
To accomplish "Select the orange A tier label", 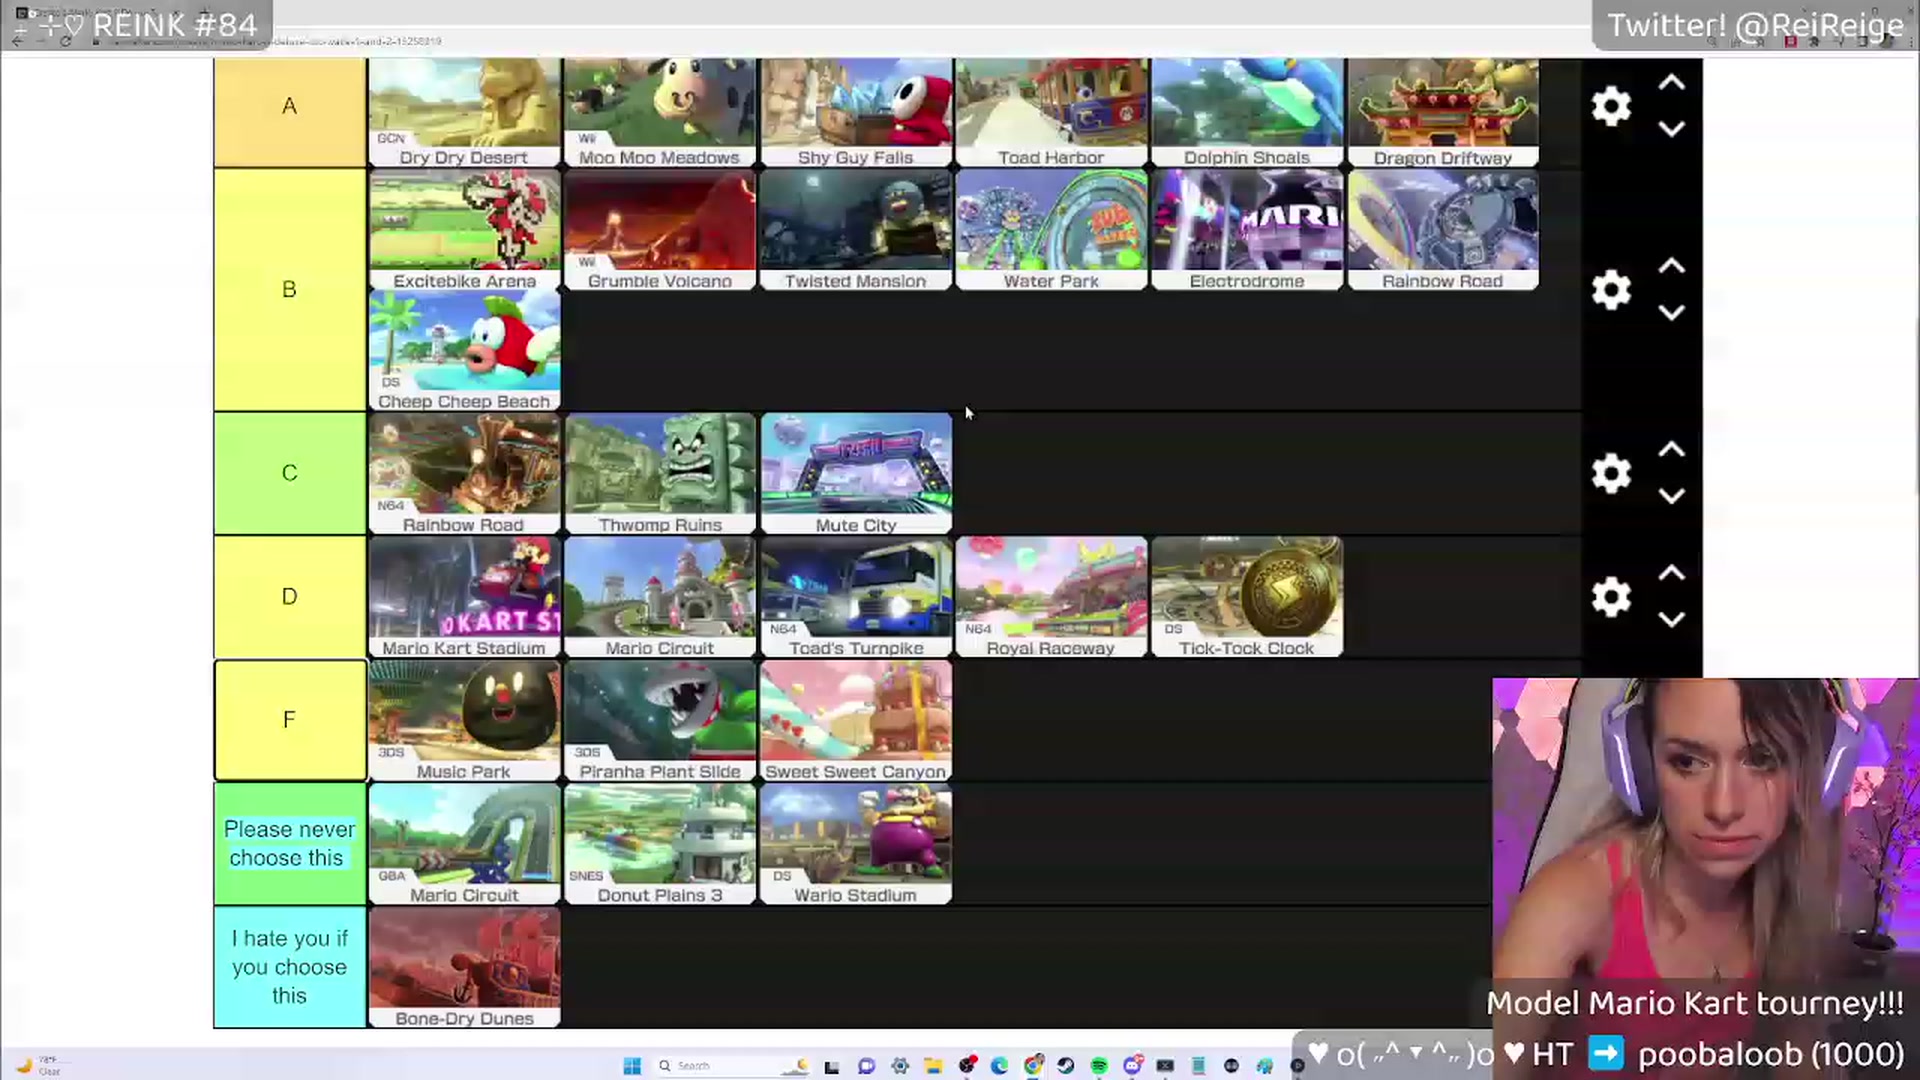I will 290,112.
